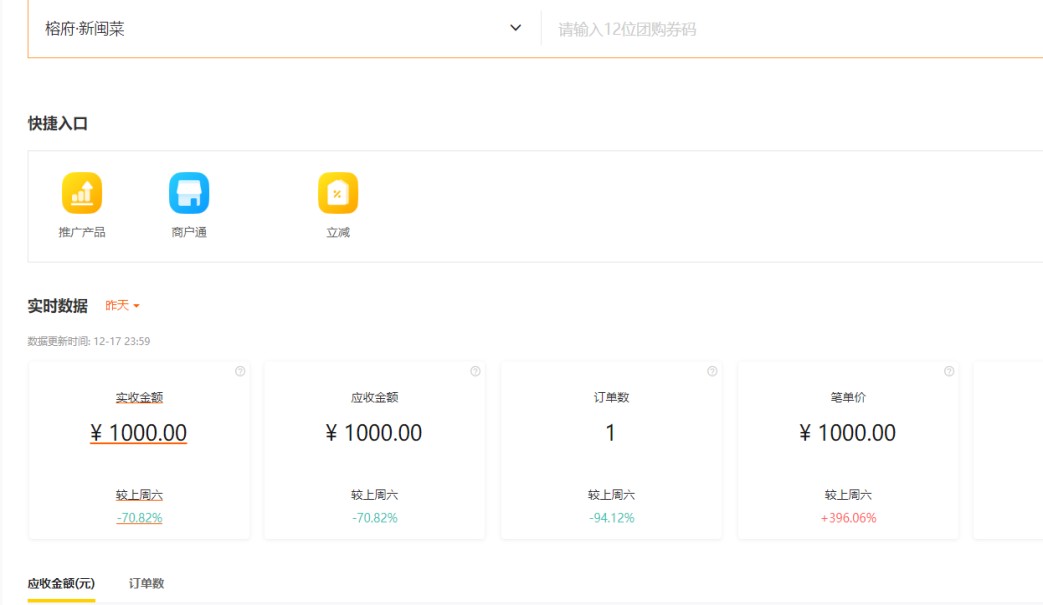Switch to the 订单数 tab

coord(146,583)
